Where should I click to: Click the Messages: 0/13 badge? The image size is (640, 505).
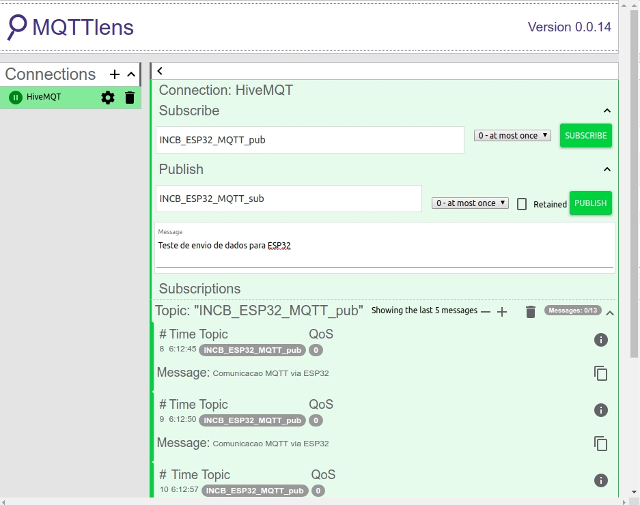pos(573,311)
